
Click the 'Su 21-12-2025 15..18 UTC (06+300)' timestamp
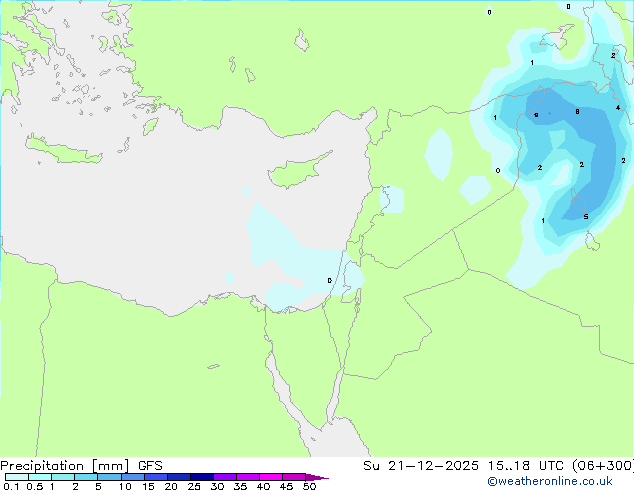(x=498, y=466)
